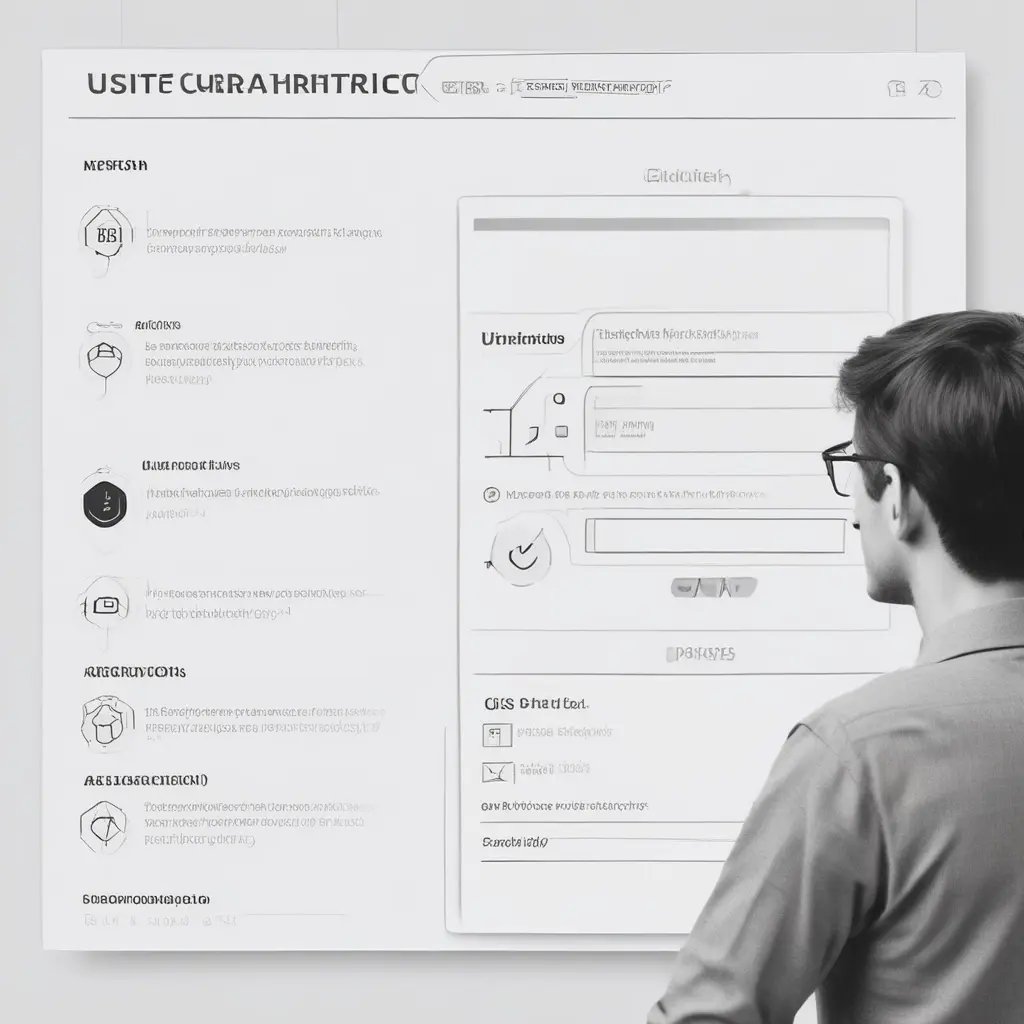Click the large round checkmark icon
Viewport: 1024px width, 1024px height.
(x=521, y=549)
